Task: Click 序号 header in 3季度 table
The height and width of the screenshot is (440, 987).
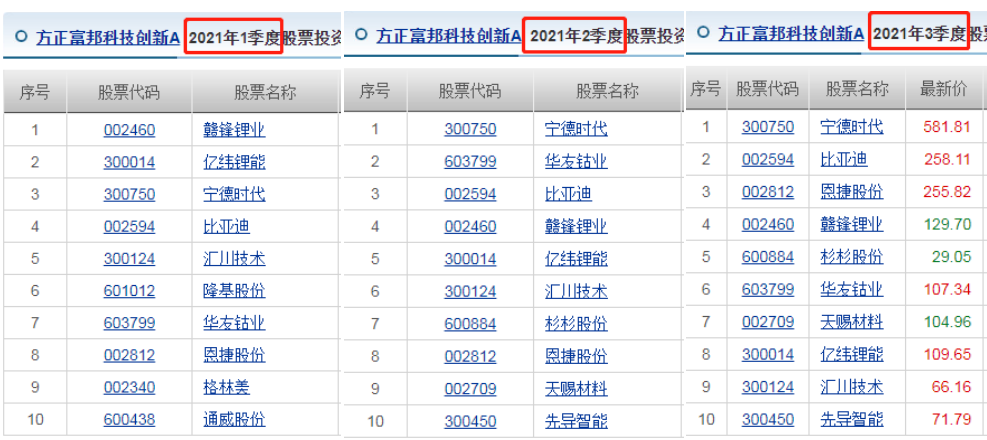Action: (x=706, y=89)
